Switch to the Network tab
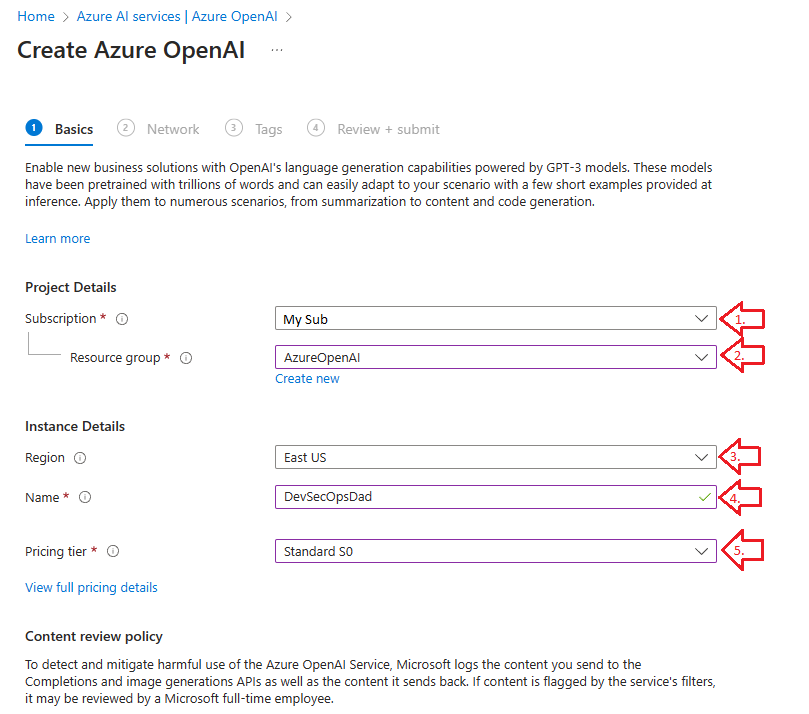809x714 pixels. 173,129
